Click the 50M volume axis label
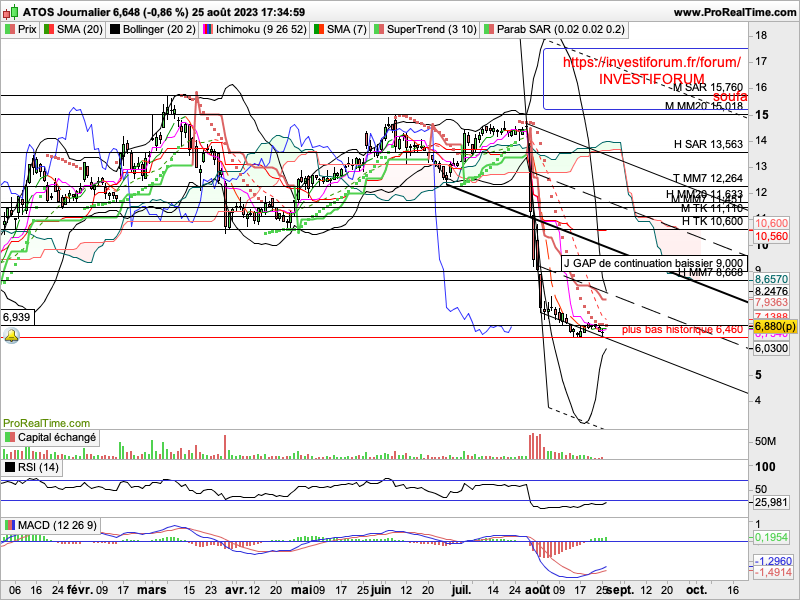 [x=765, y=441]
